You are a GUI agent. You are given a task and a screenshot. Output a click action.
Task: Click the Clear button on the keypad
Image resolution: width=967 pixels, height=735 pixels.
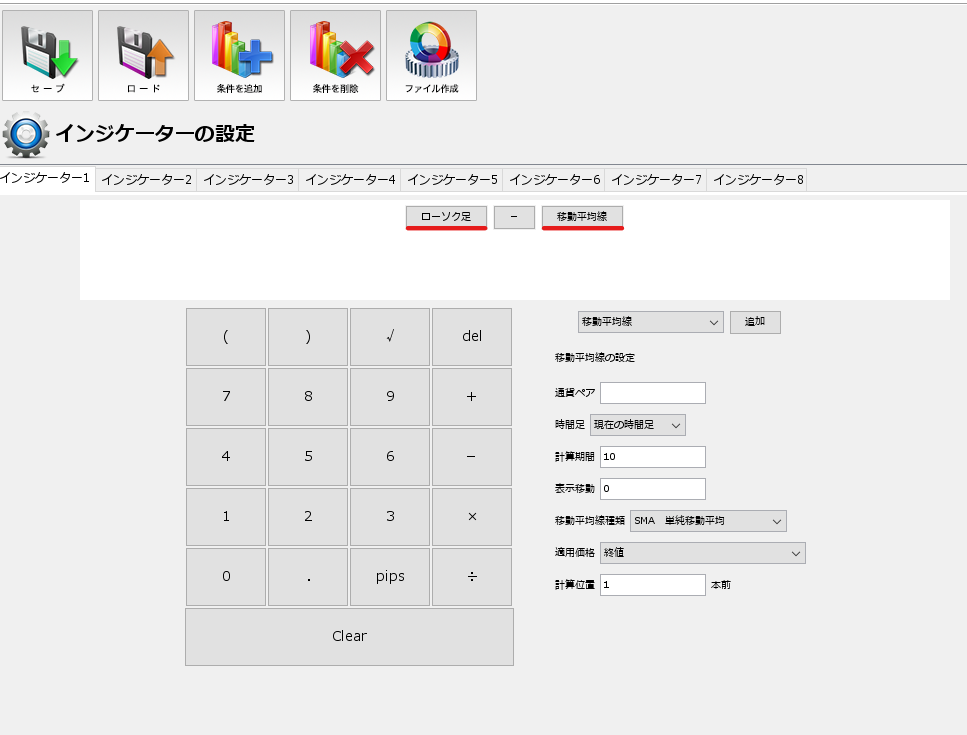[348, 636]
